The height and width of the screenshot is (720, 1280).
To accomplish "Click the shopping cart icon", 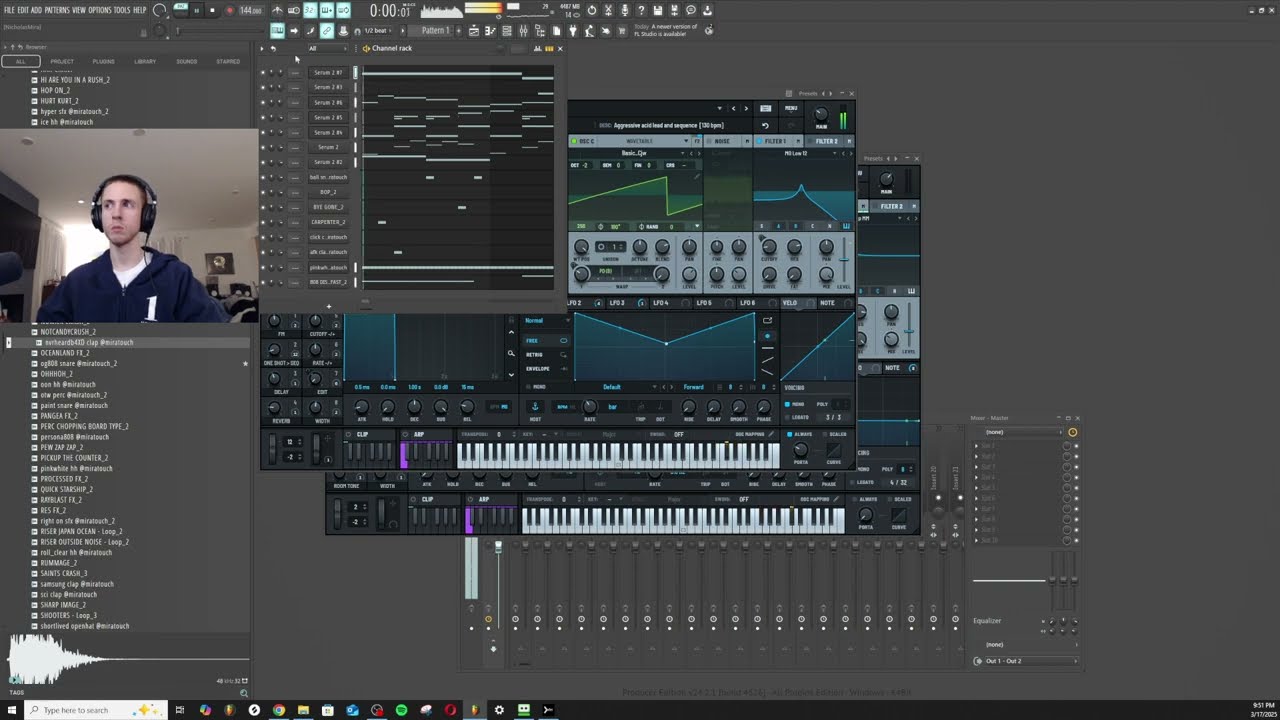I will 622,31.
